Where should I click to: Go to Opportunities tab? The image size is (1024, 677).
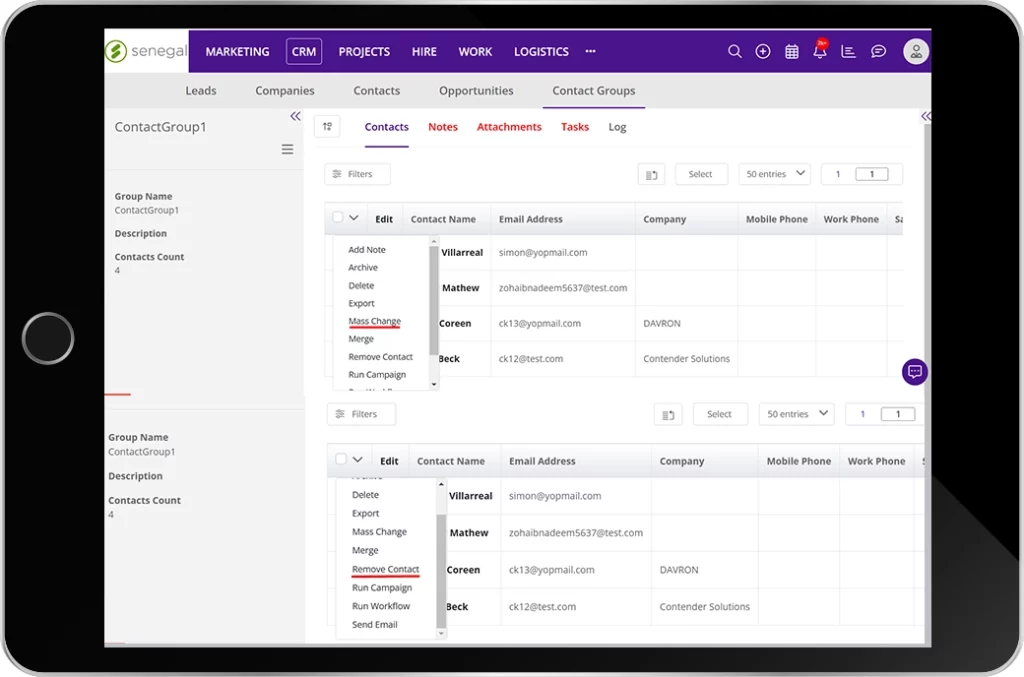point(476,91)
